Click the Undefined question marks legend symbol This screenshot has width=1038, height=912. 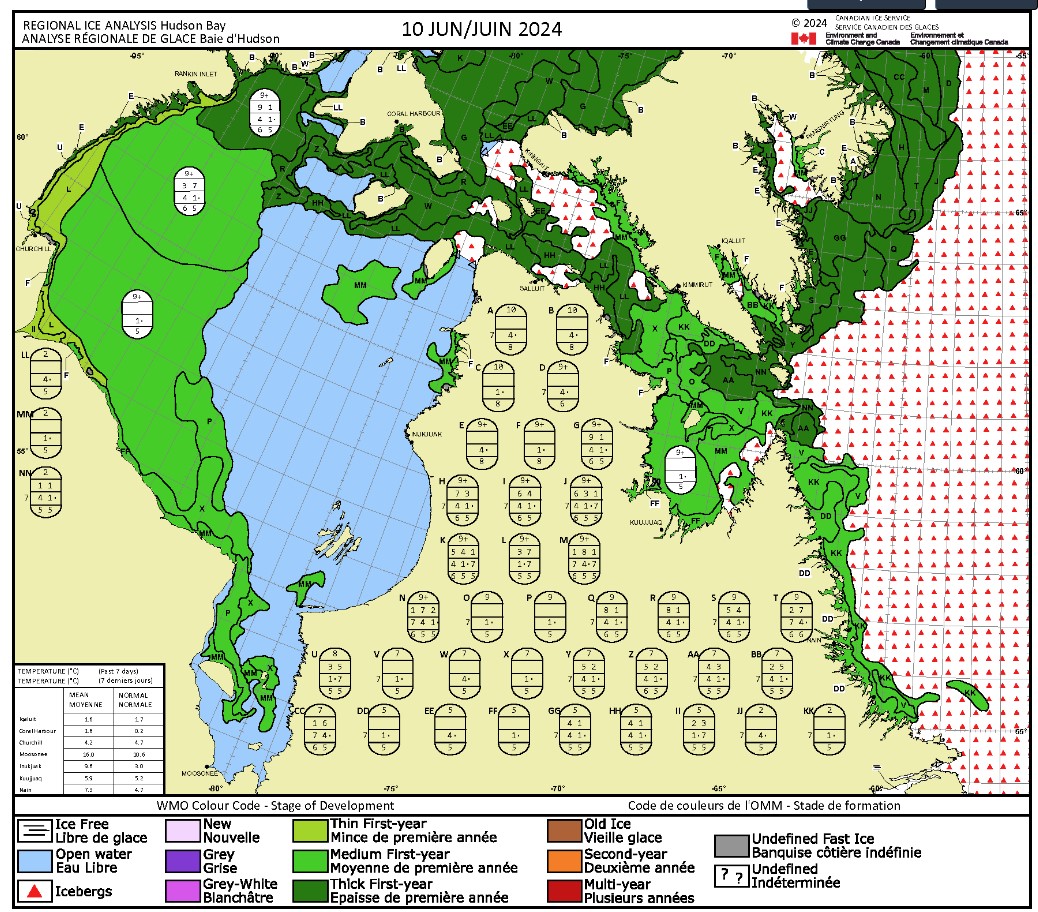[x=732, y=876]
